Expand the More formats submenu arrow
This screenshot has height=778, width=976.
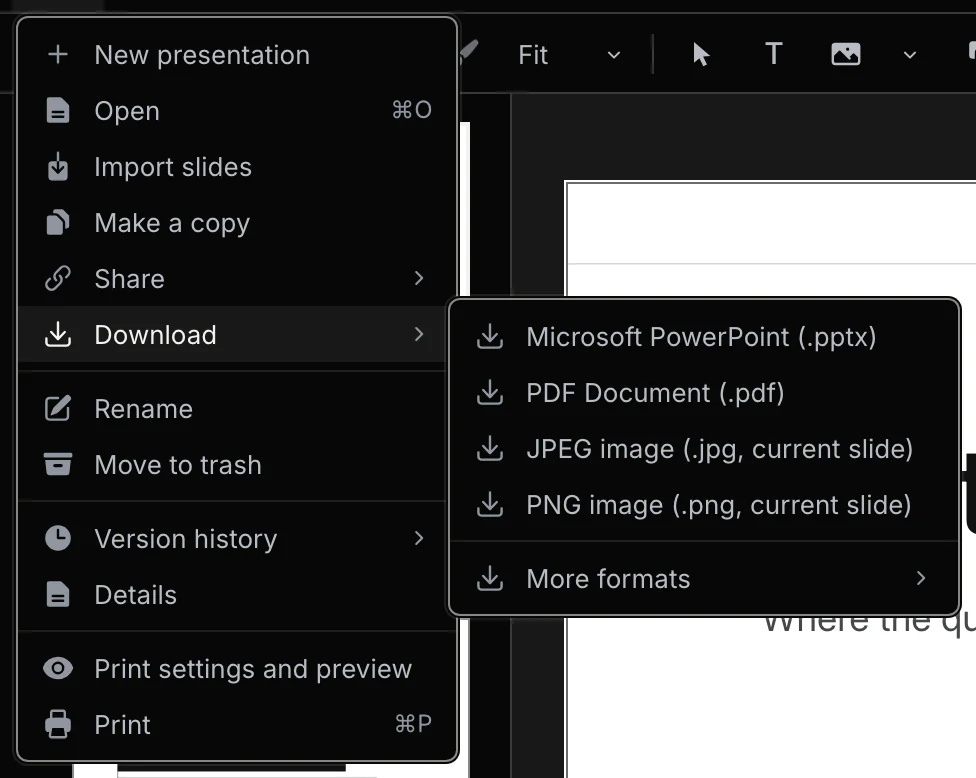[921, 579]
